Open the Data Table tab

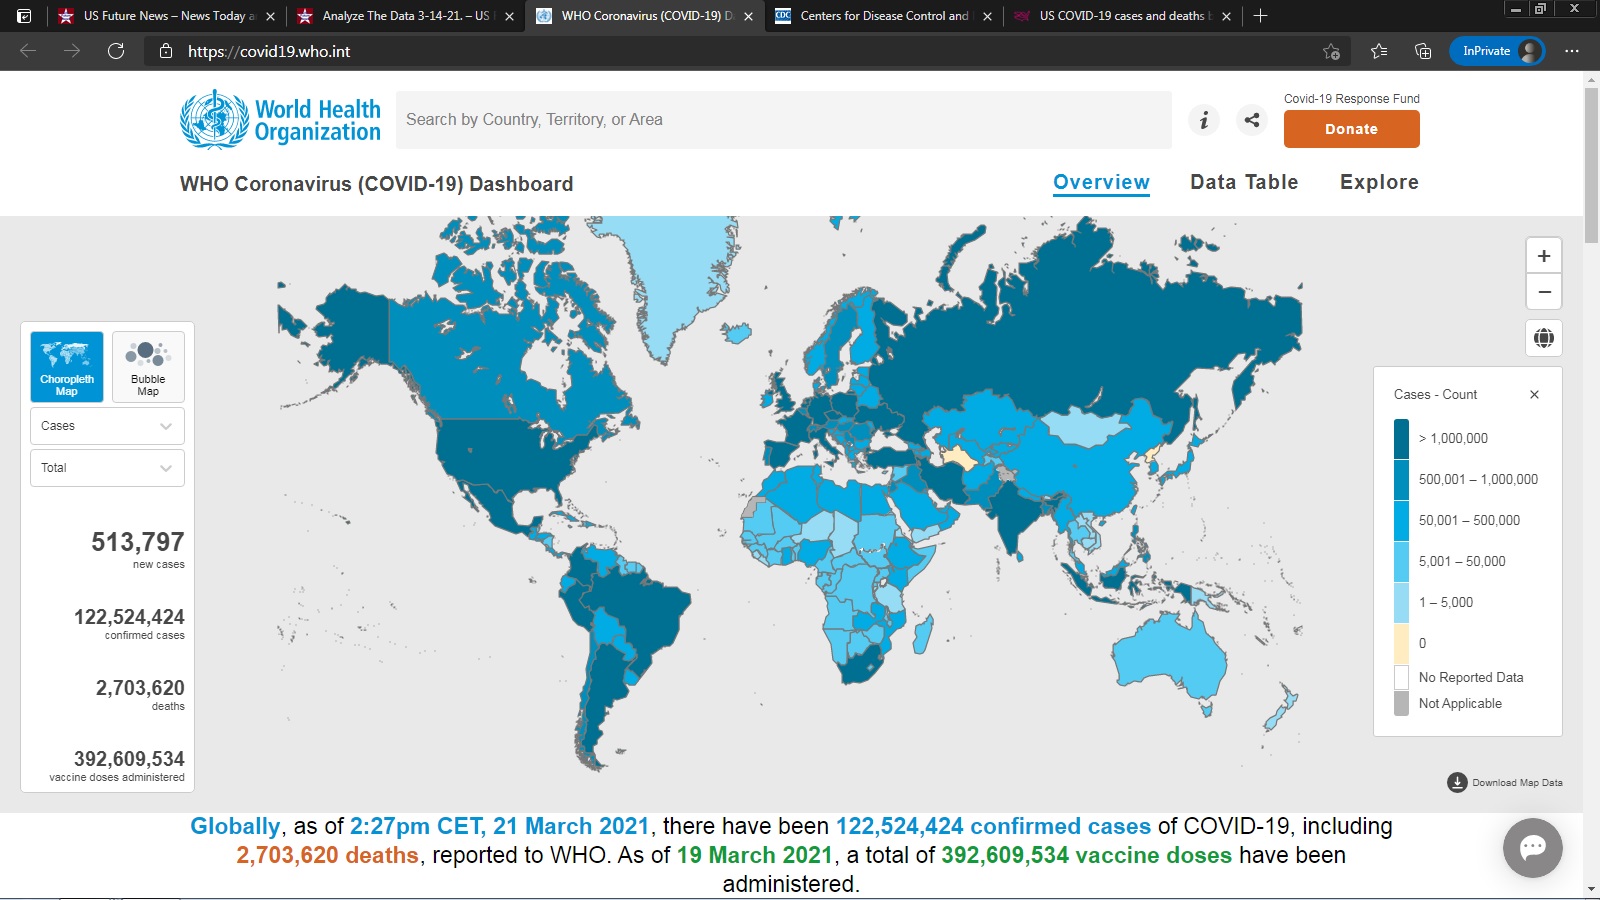point(1244,182)
